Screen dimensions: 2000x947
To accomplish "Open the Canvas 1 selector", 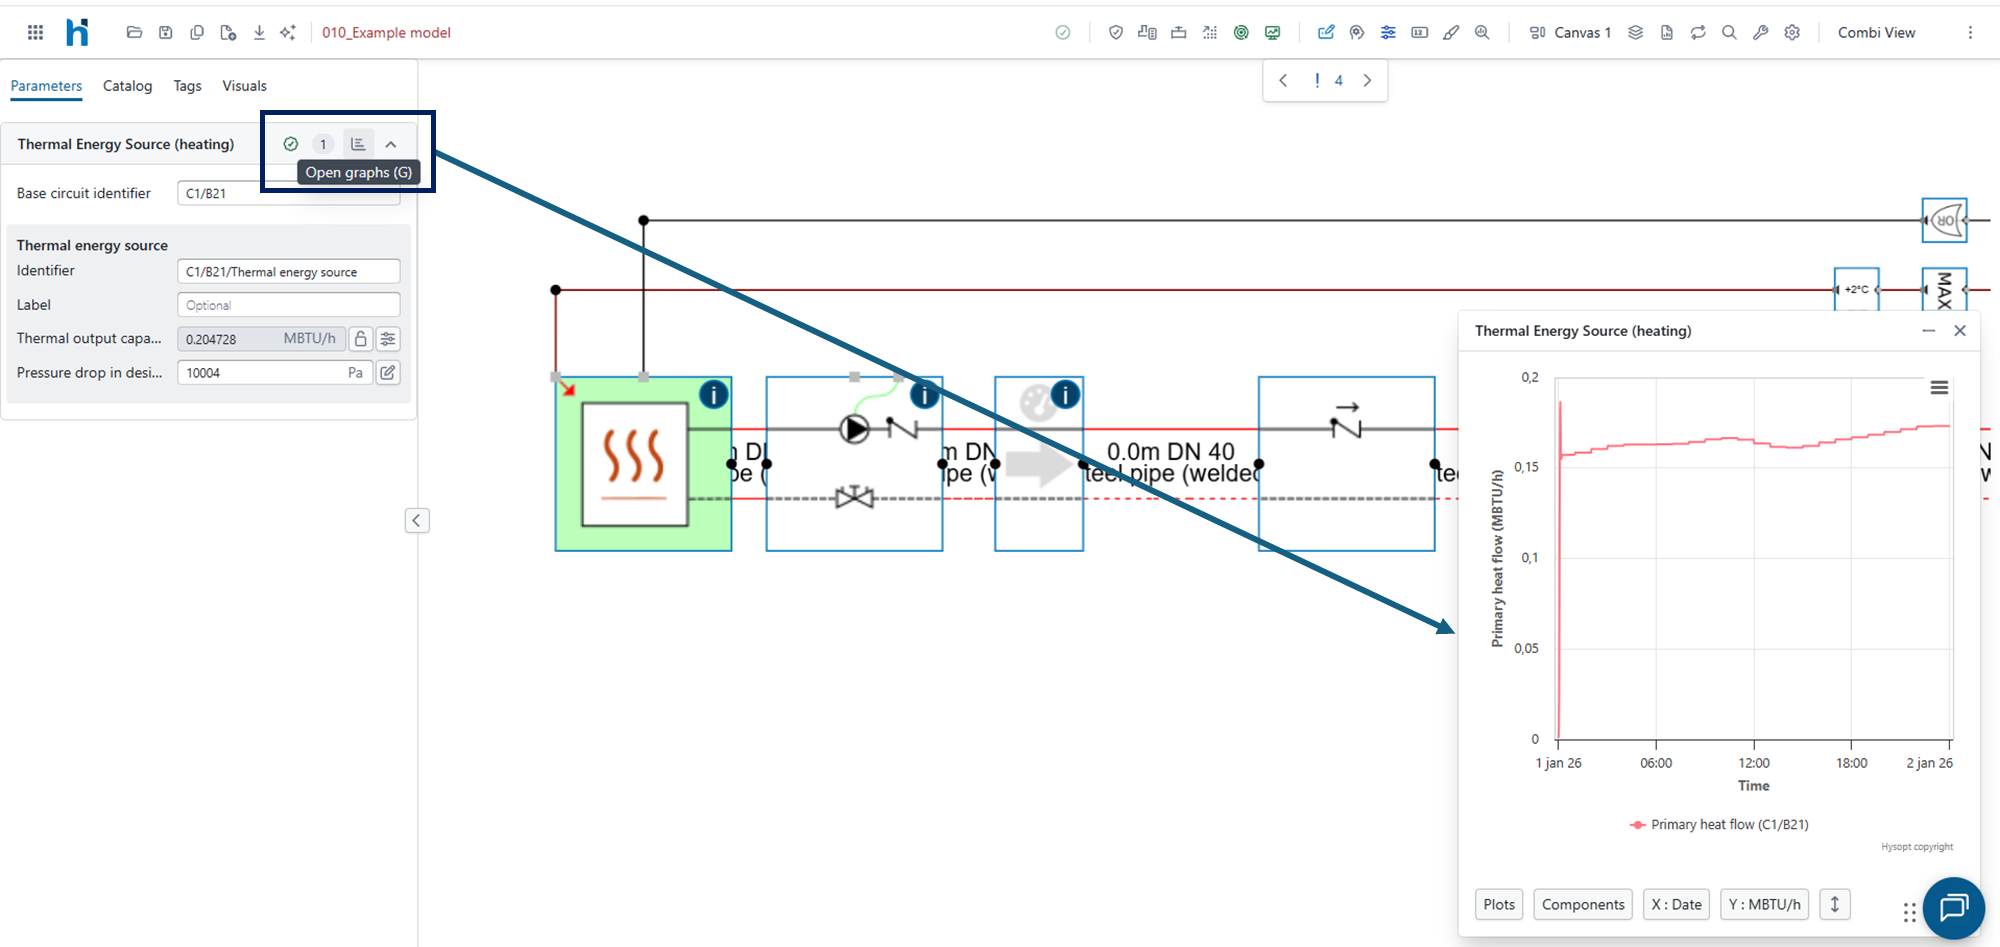I will point(1570,32).
